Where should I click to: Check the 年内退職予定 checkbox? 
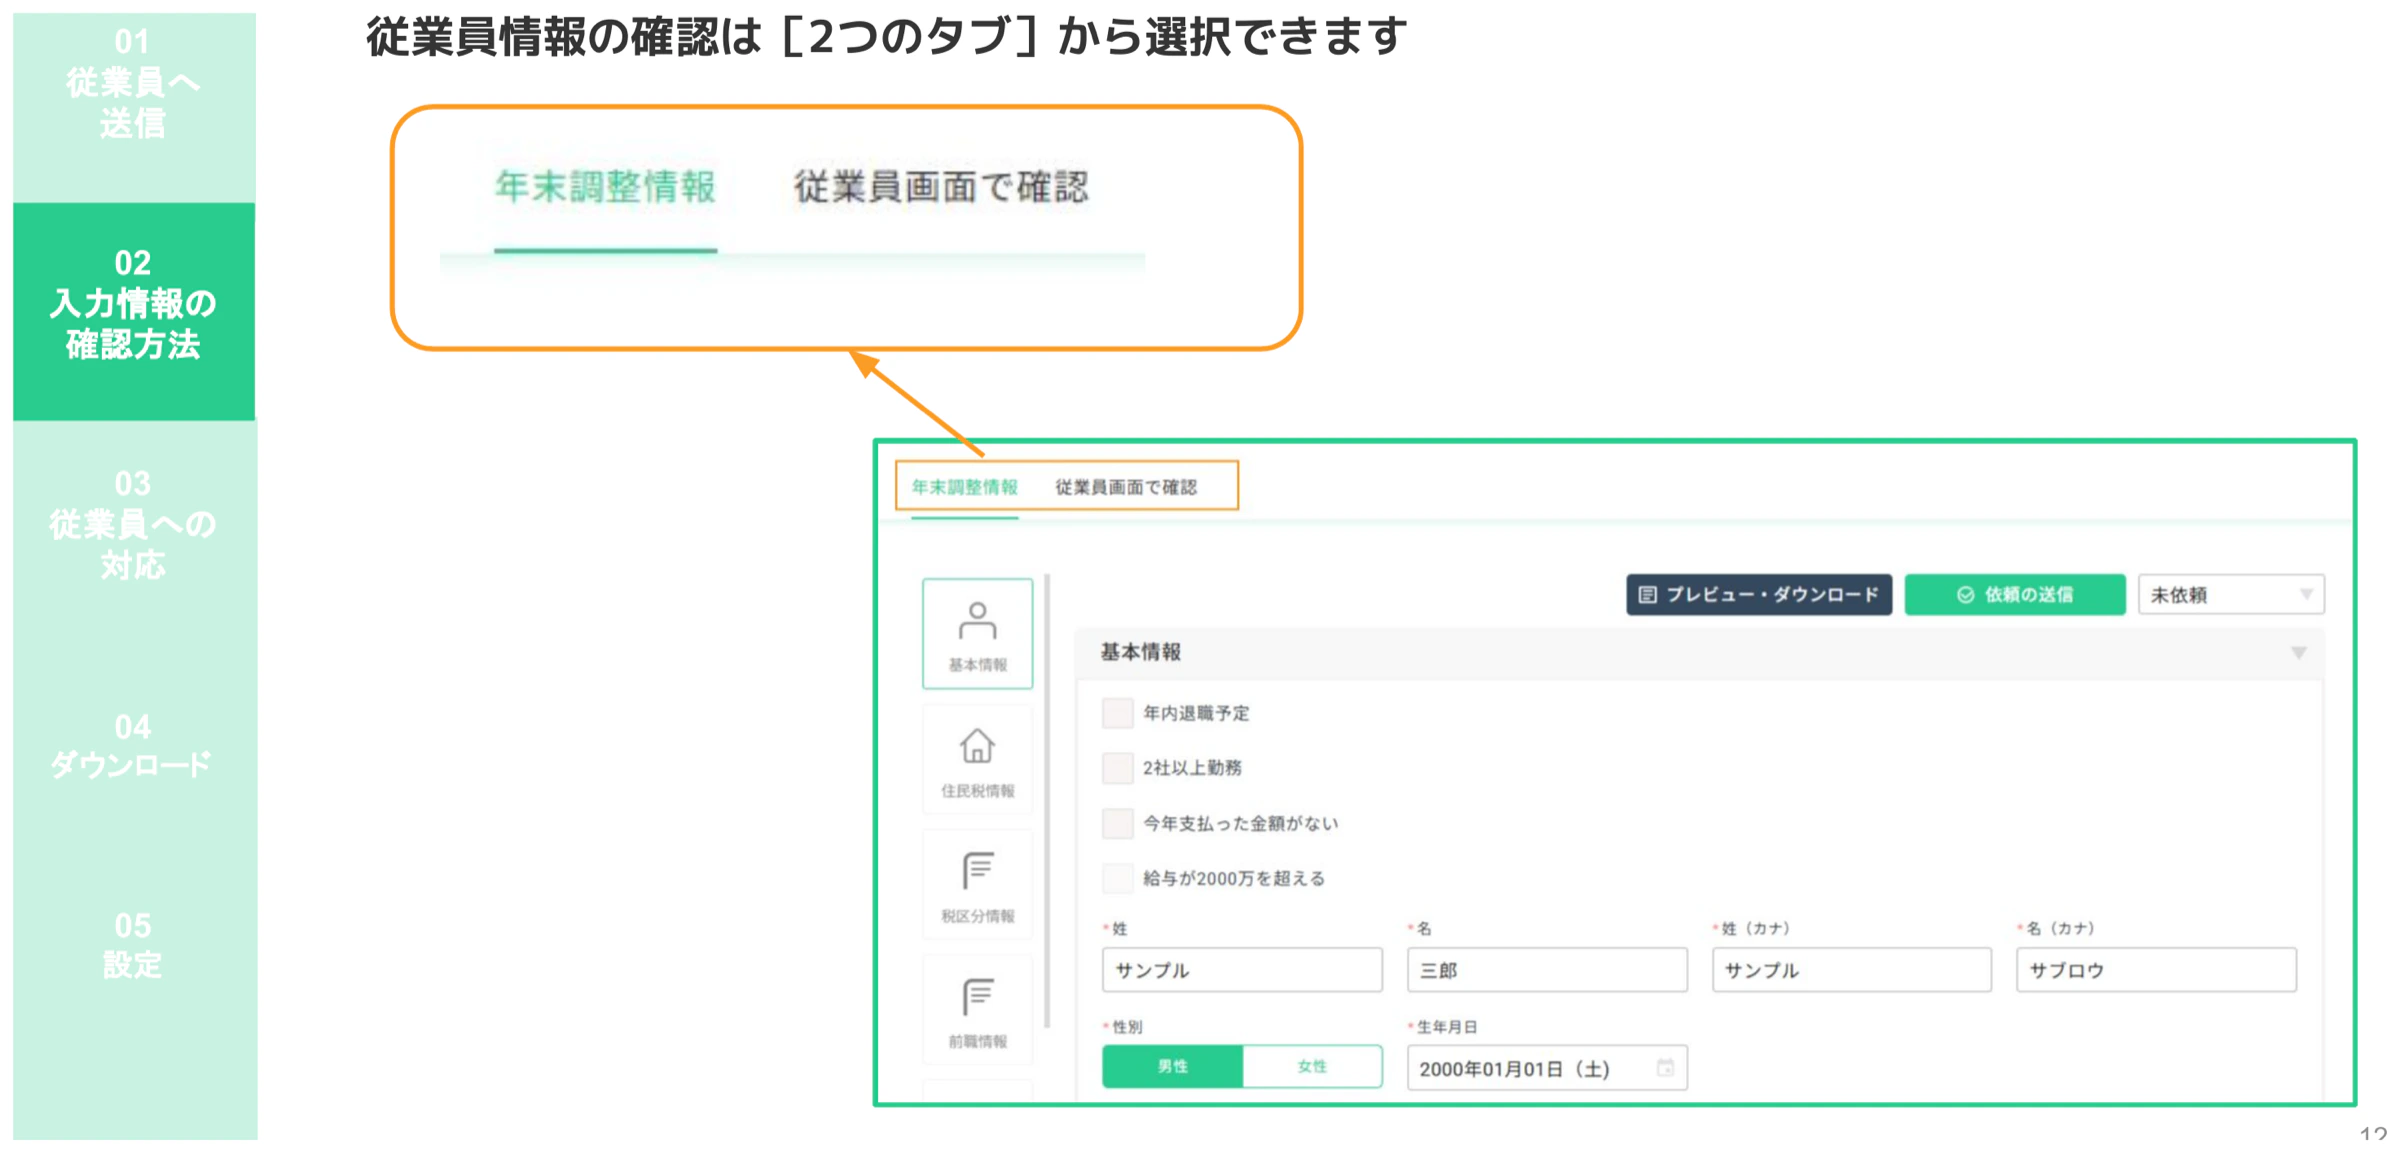coord(1117,713)
